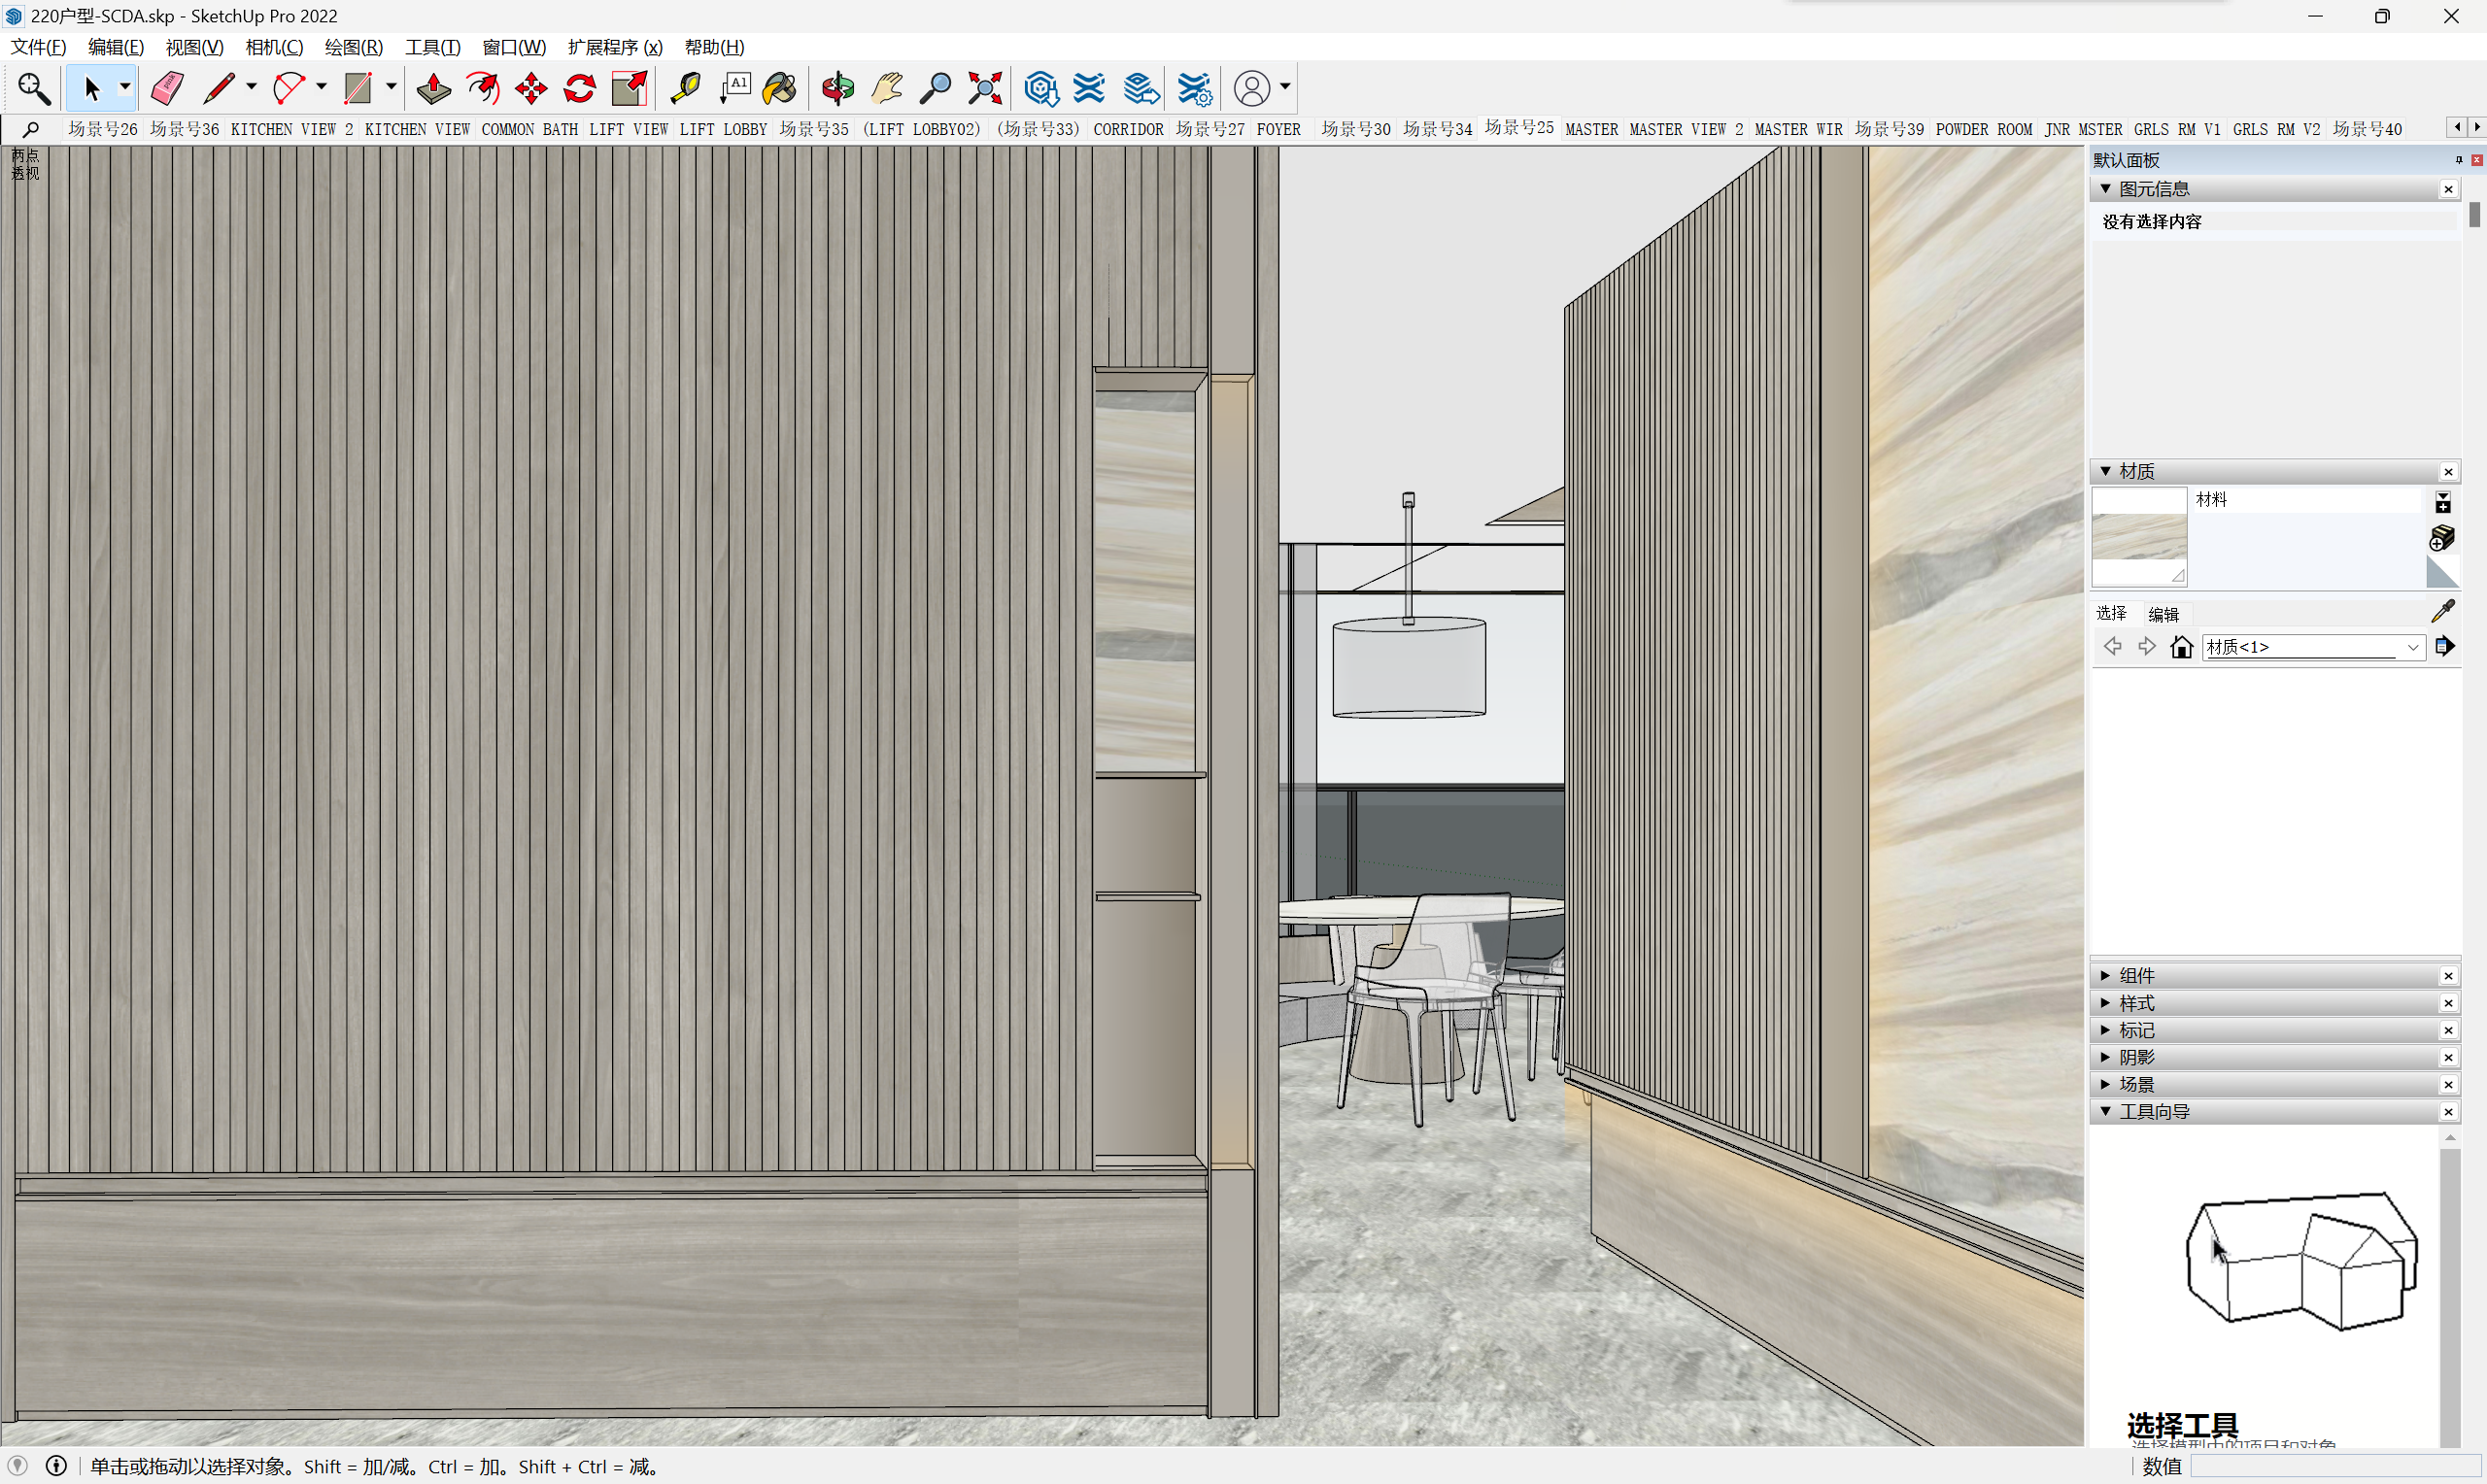Open the 编辑(E) menu
The image size is (2487, 1484).
click(x=116, y=47)
